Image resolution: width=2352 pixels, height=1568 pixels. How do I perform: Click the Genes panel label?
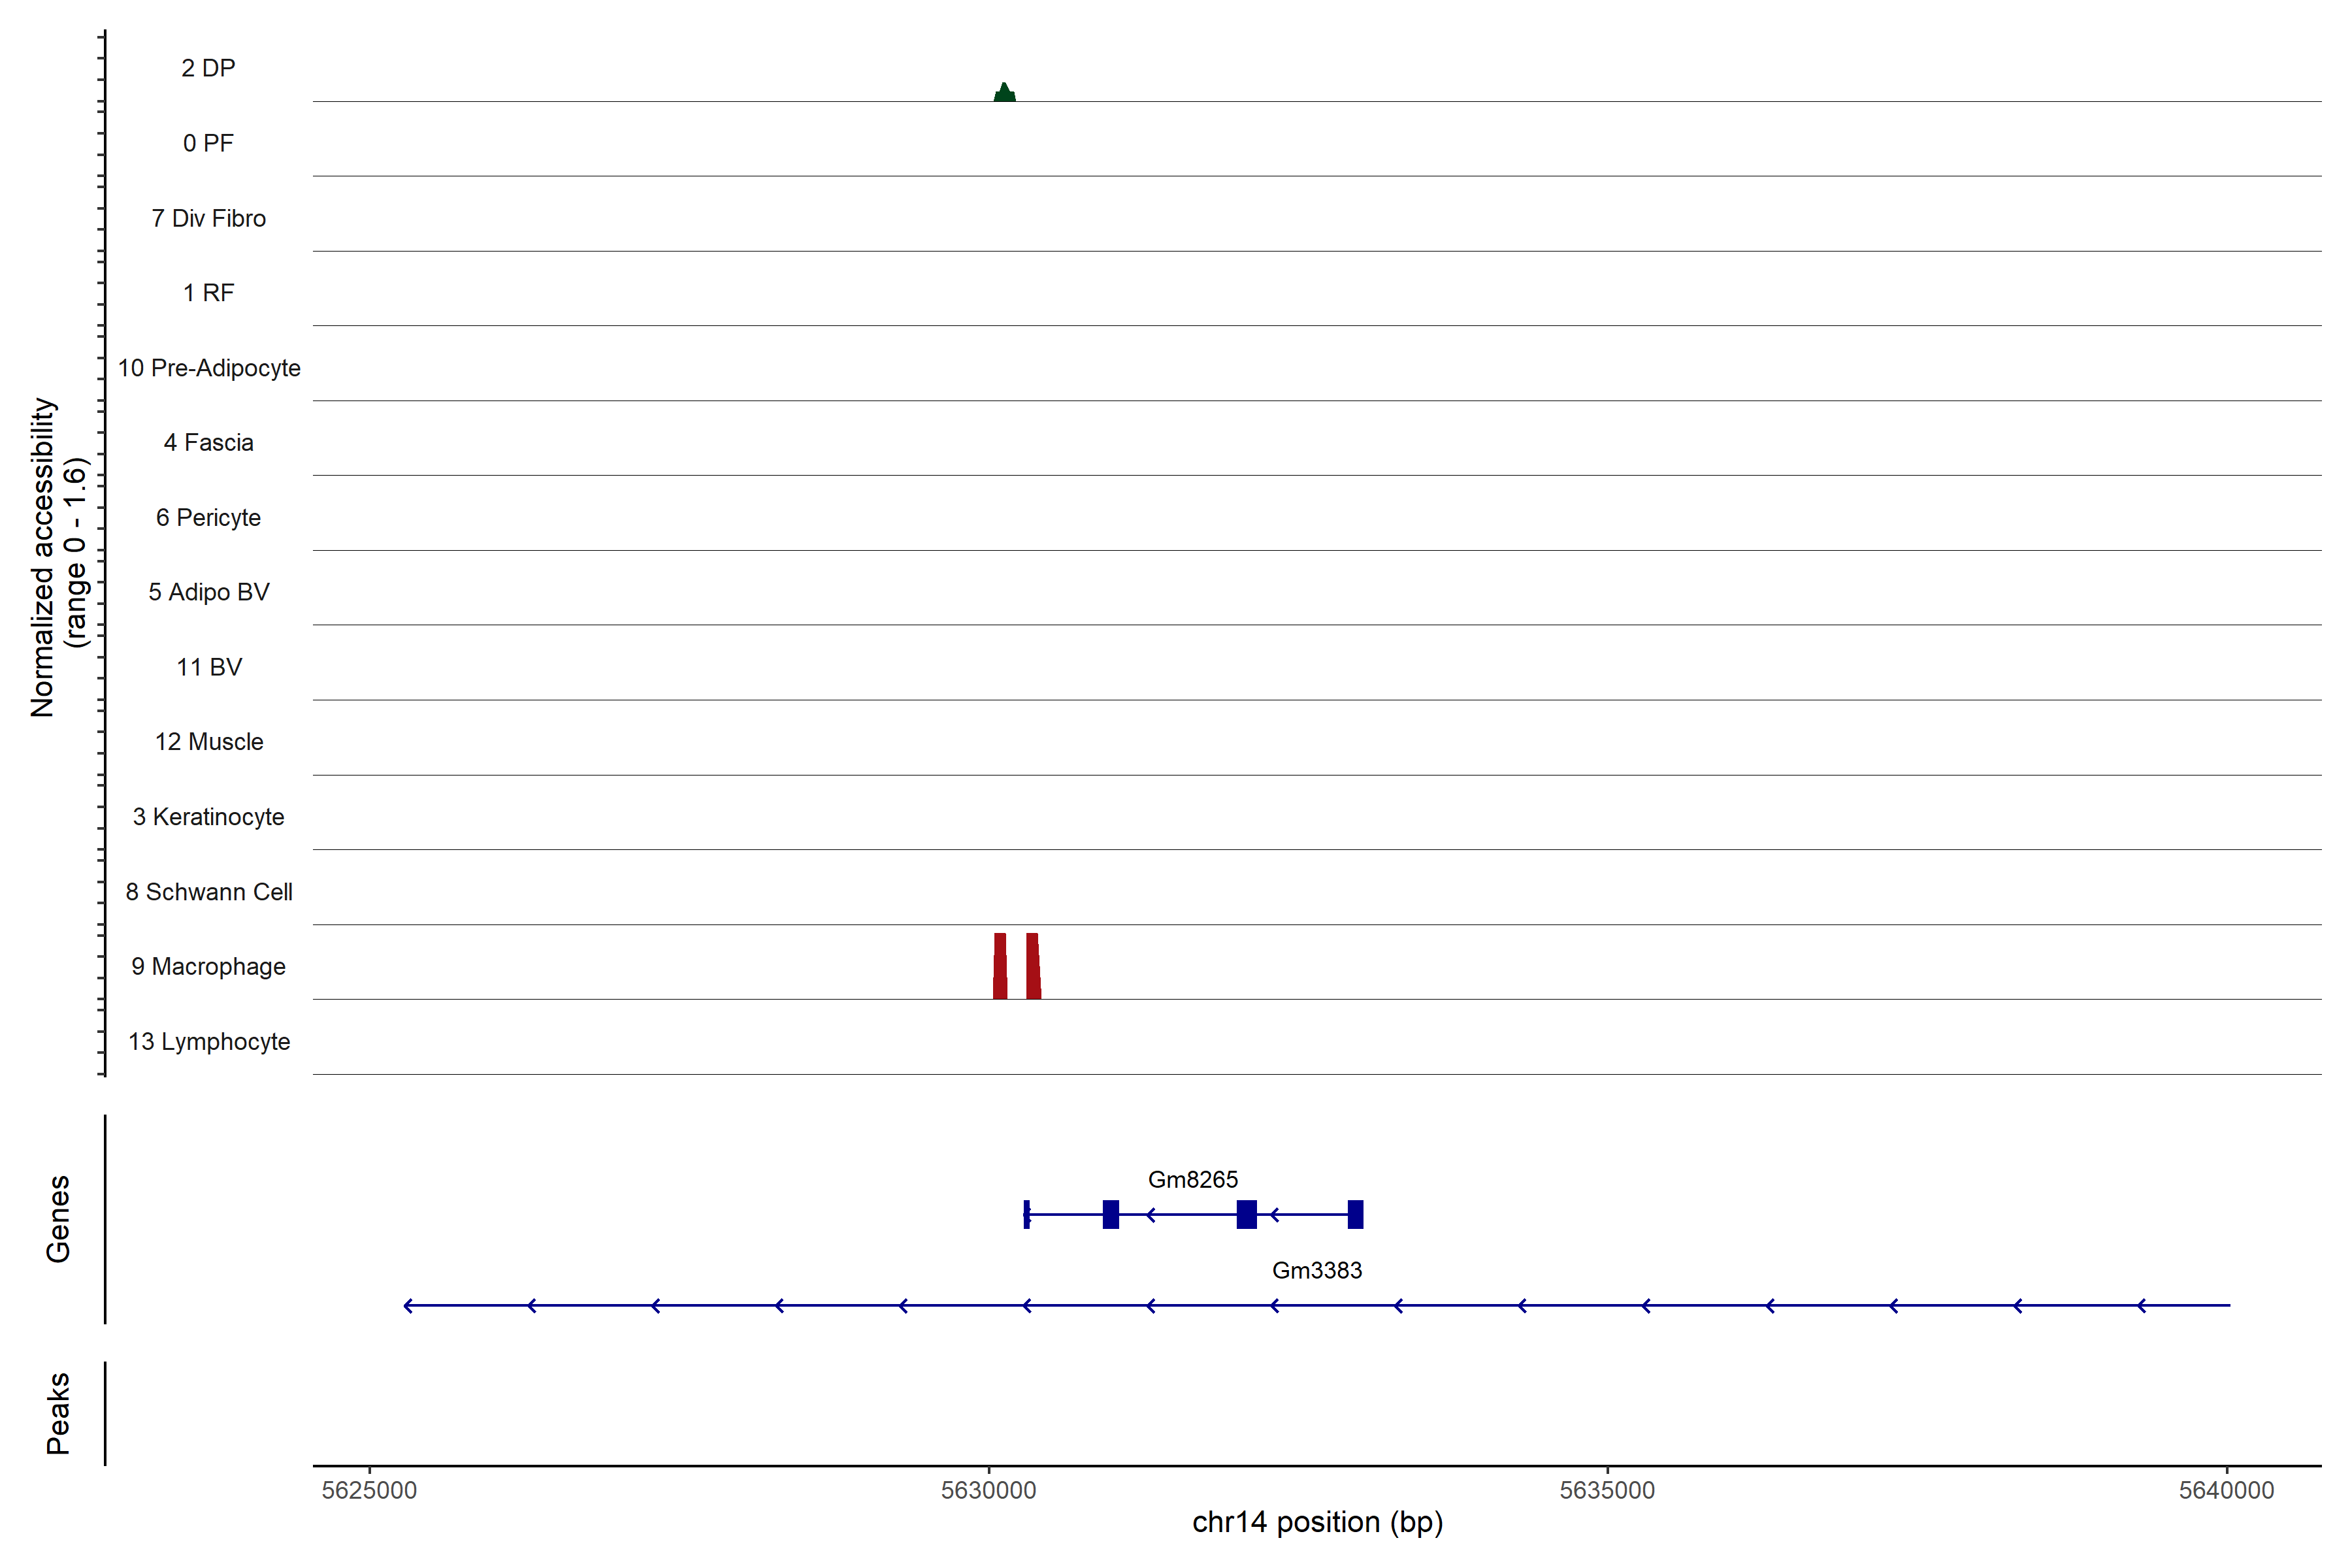click(58, 1219)
